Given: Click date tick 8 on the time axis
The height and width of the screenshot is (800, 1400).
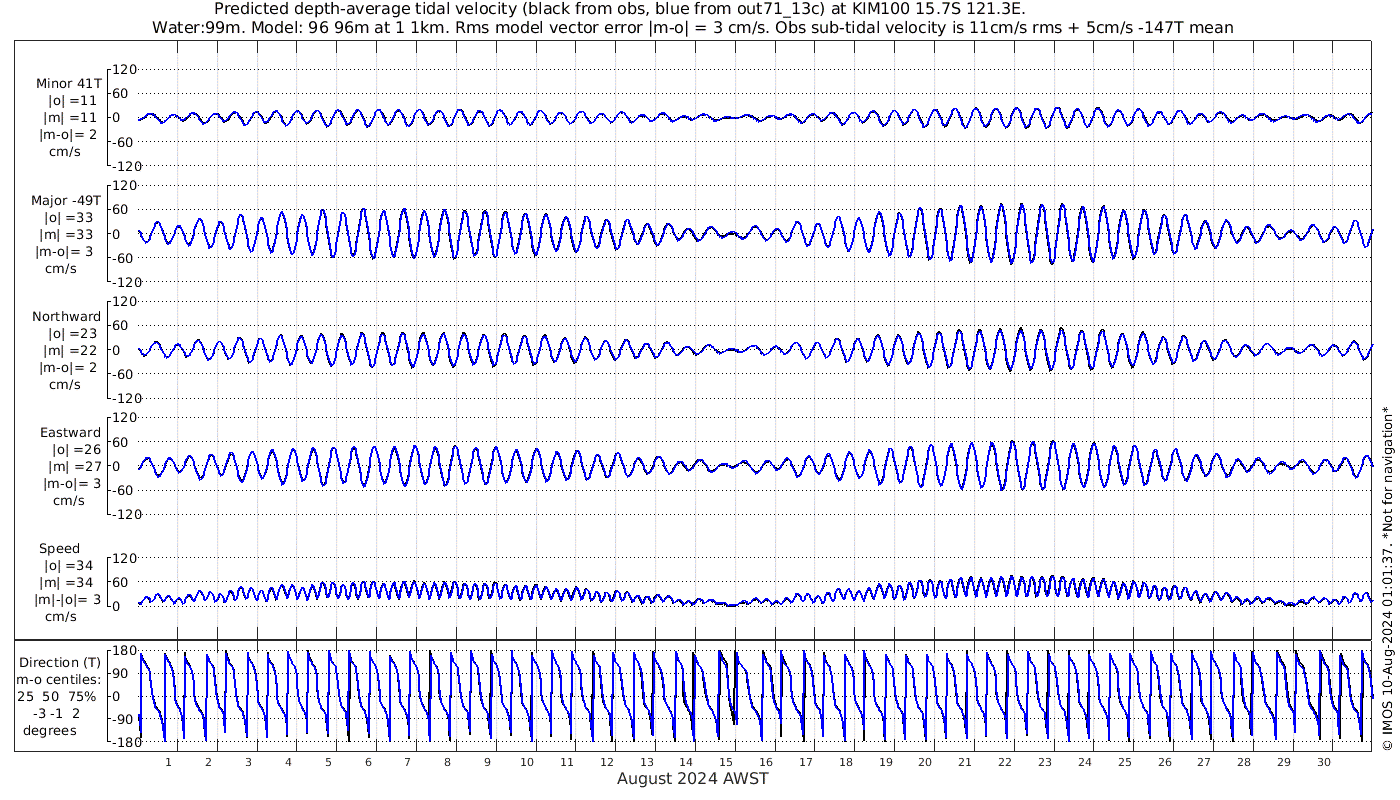Looking at the screenshot, I should click(447, 762).
